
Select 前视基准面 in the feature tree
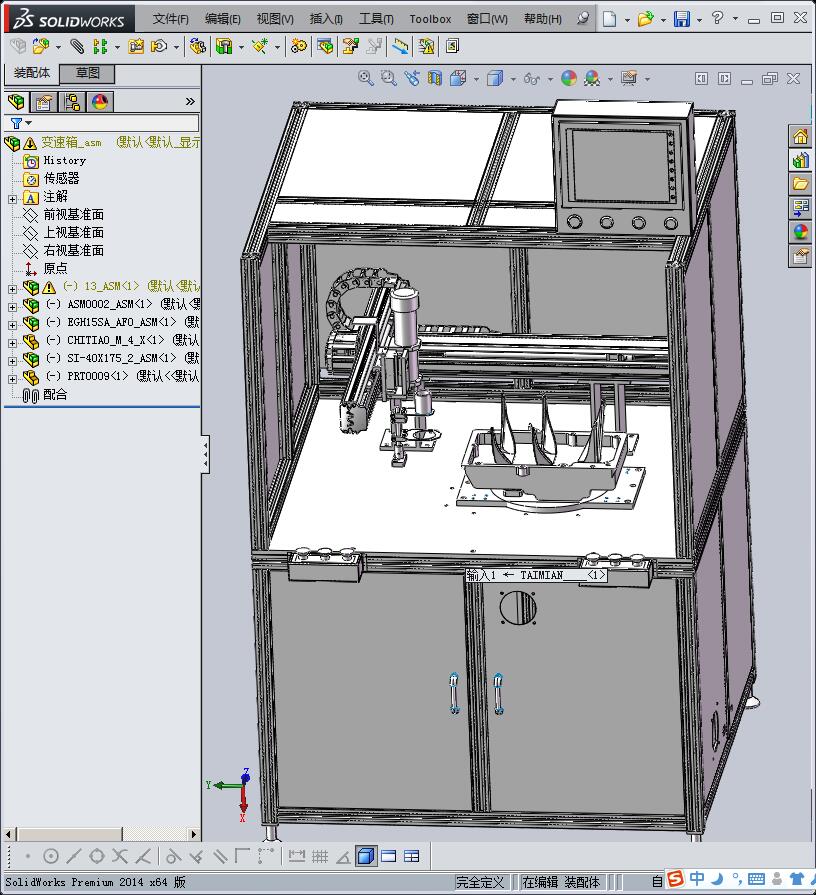pyautogui.click(x=73, y=215)
